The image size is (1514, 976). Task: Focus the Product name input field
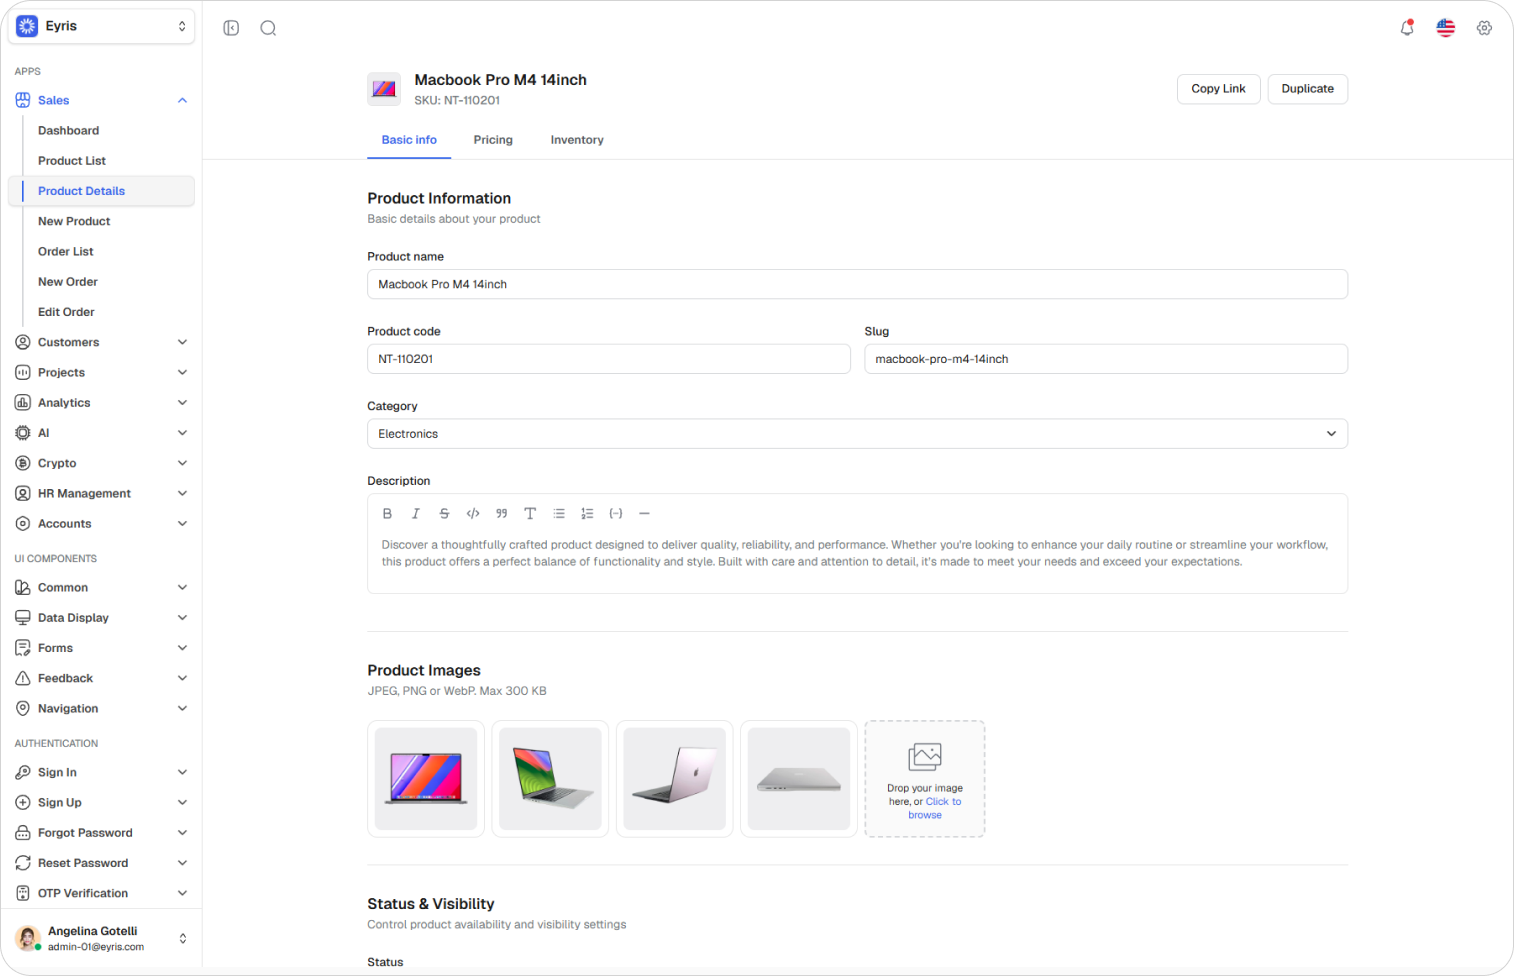tap(857, 284)
